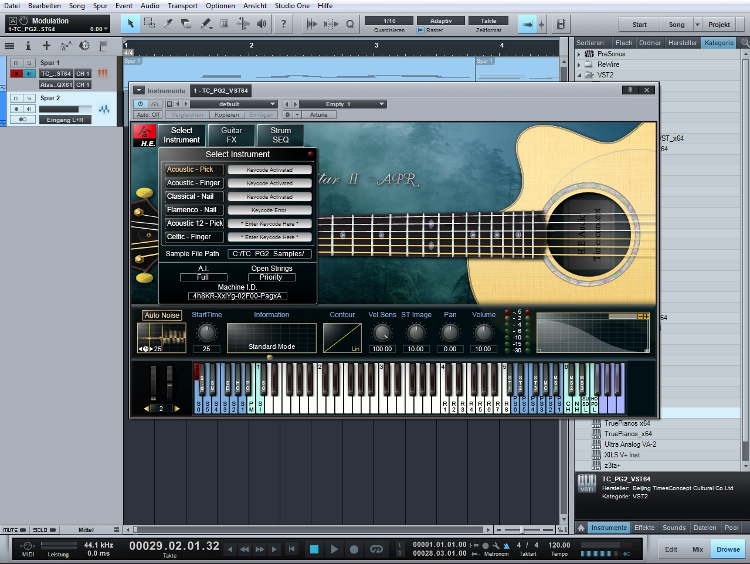This screenshot has height=564, width=750.
Task: Select Acoustic - Finger instrument
Action: pos(193,183)
